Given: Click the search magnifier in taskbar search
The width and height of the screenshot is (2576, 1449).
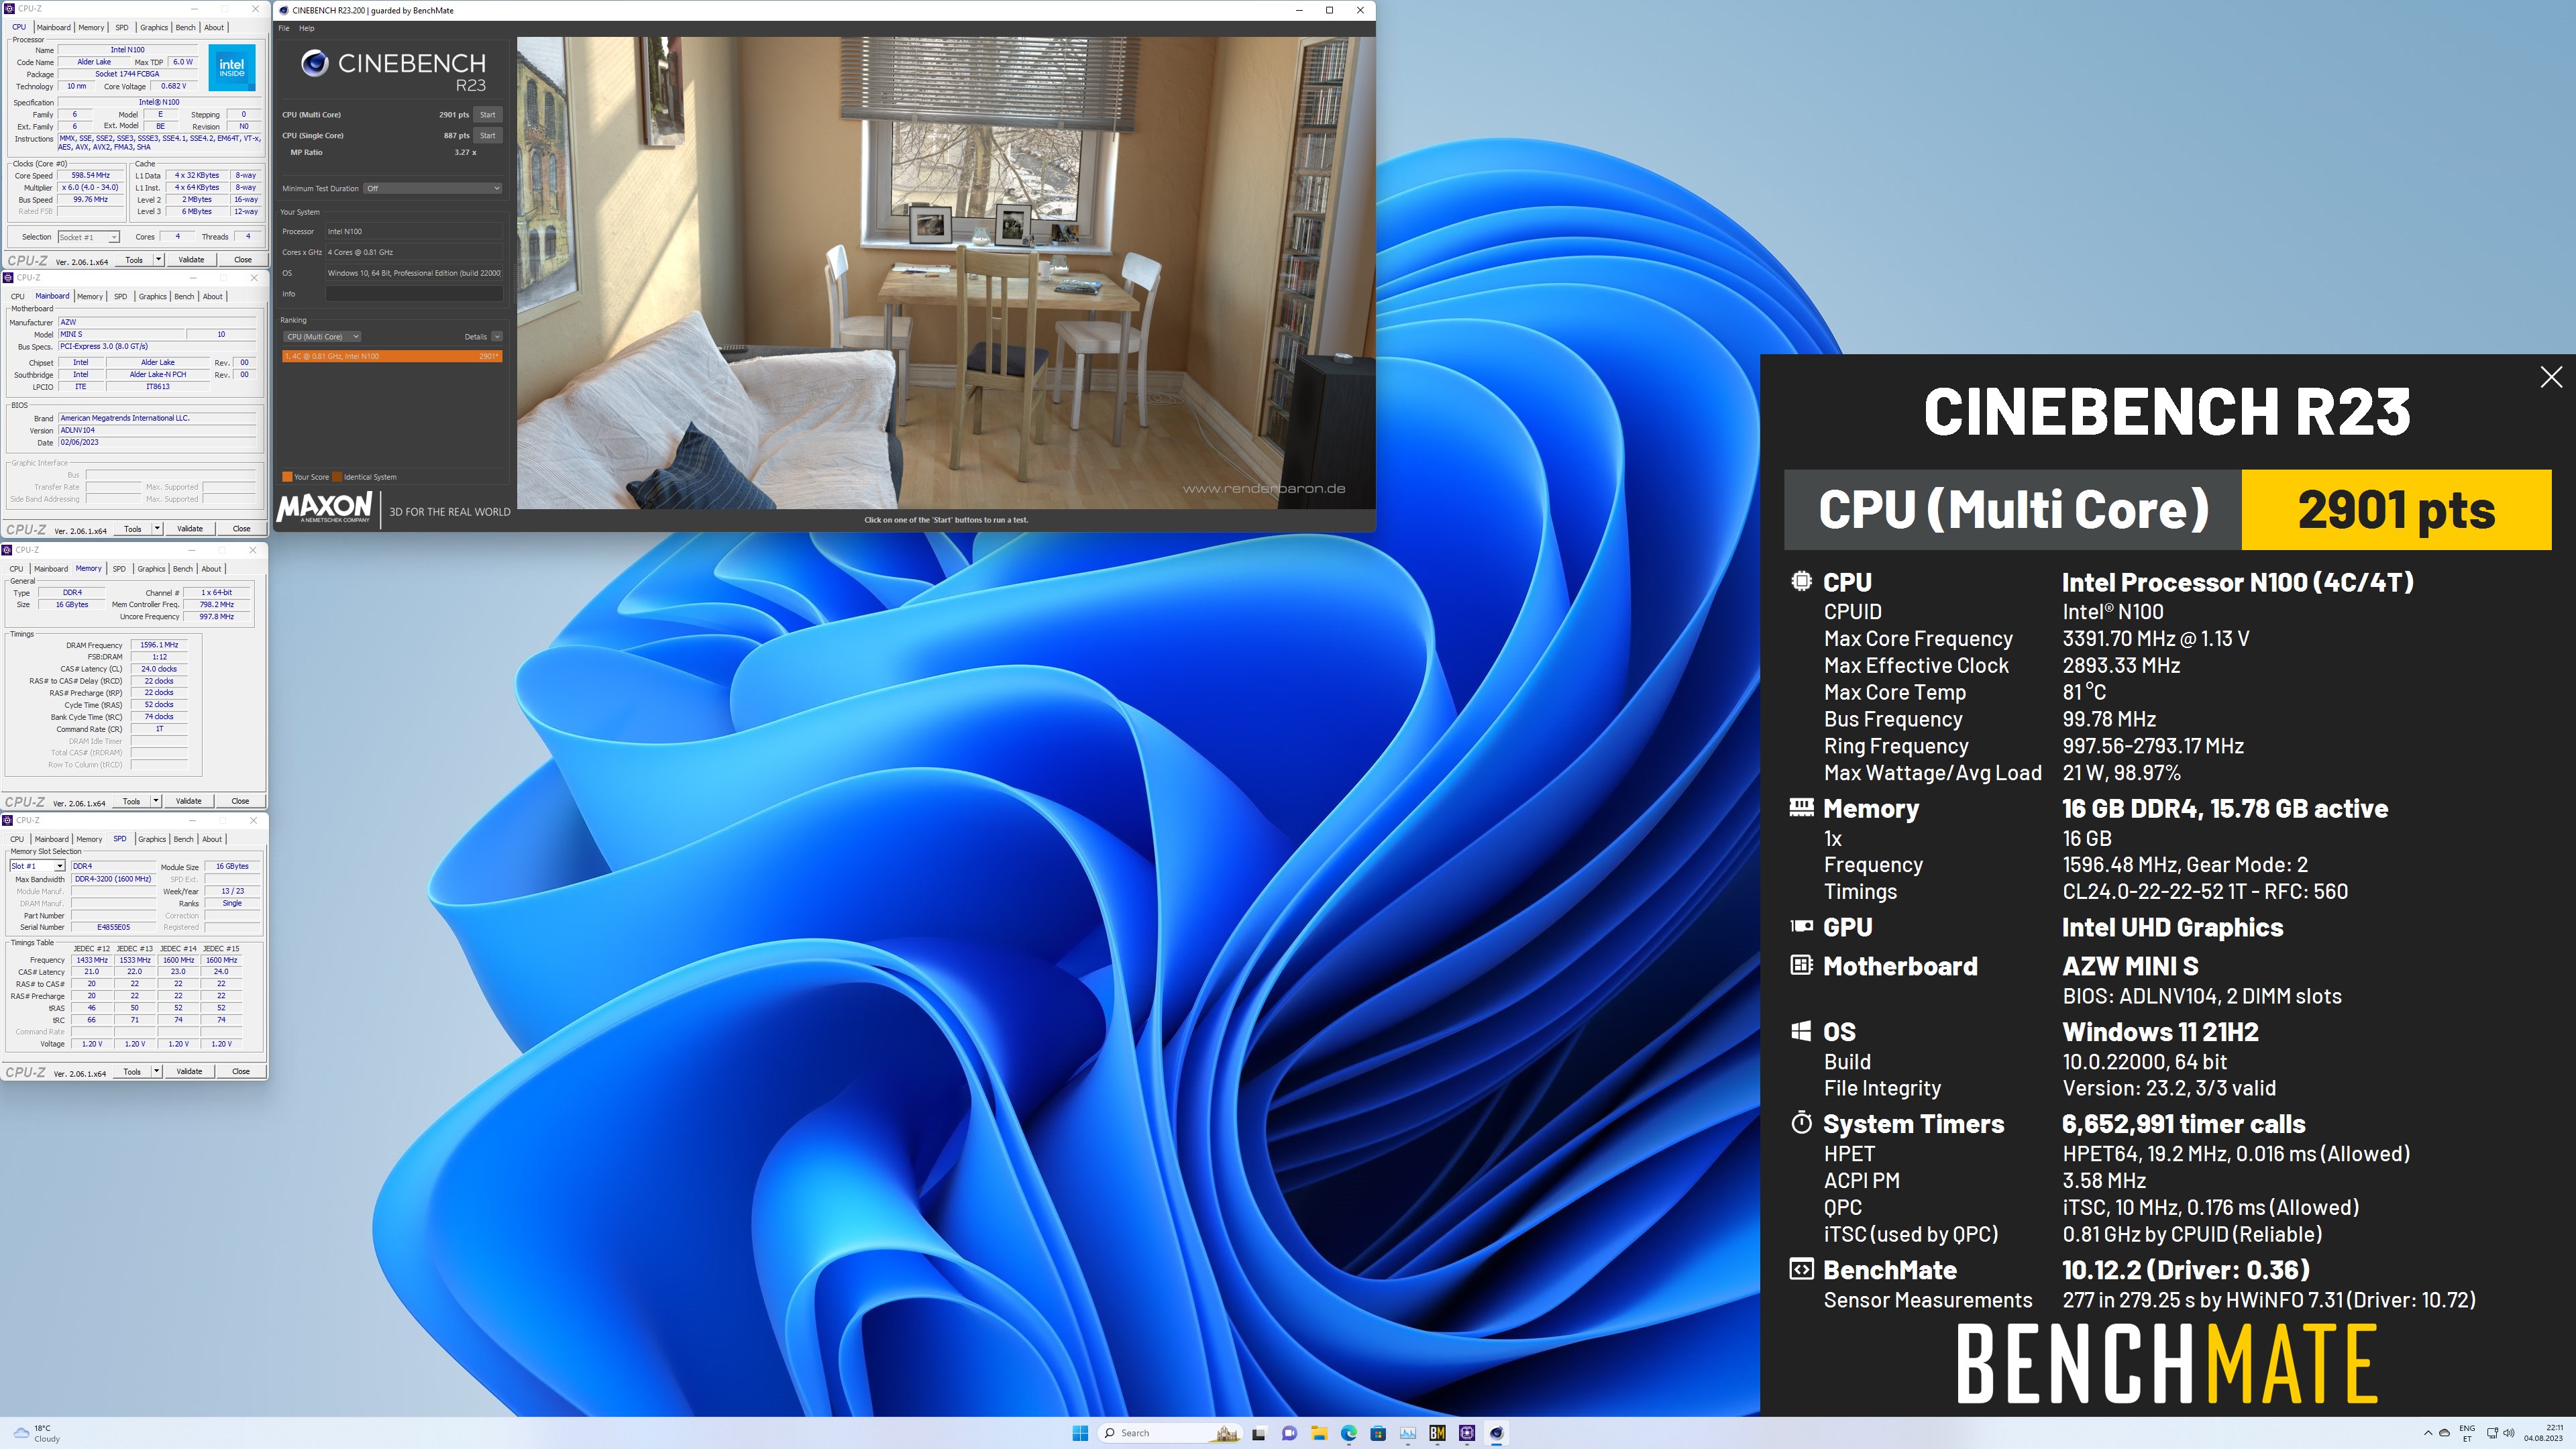Looking at the screenshot, I should point(1109,1433).
